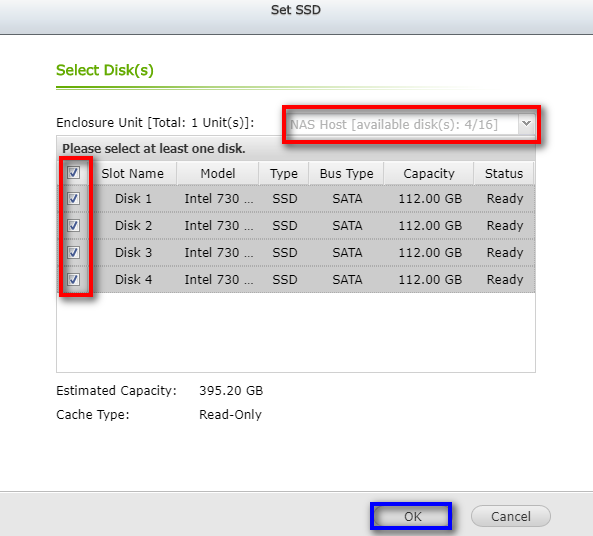Screen dimensions: 593x536
Task: Sort by Bus Type column header
Action: click(346, 174)
